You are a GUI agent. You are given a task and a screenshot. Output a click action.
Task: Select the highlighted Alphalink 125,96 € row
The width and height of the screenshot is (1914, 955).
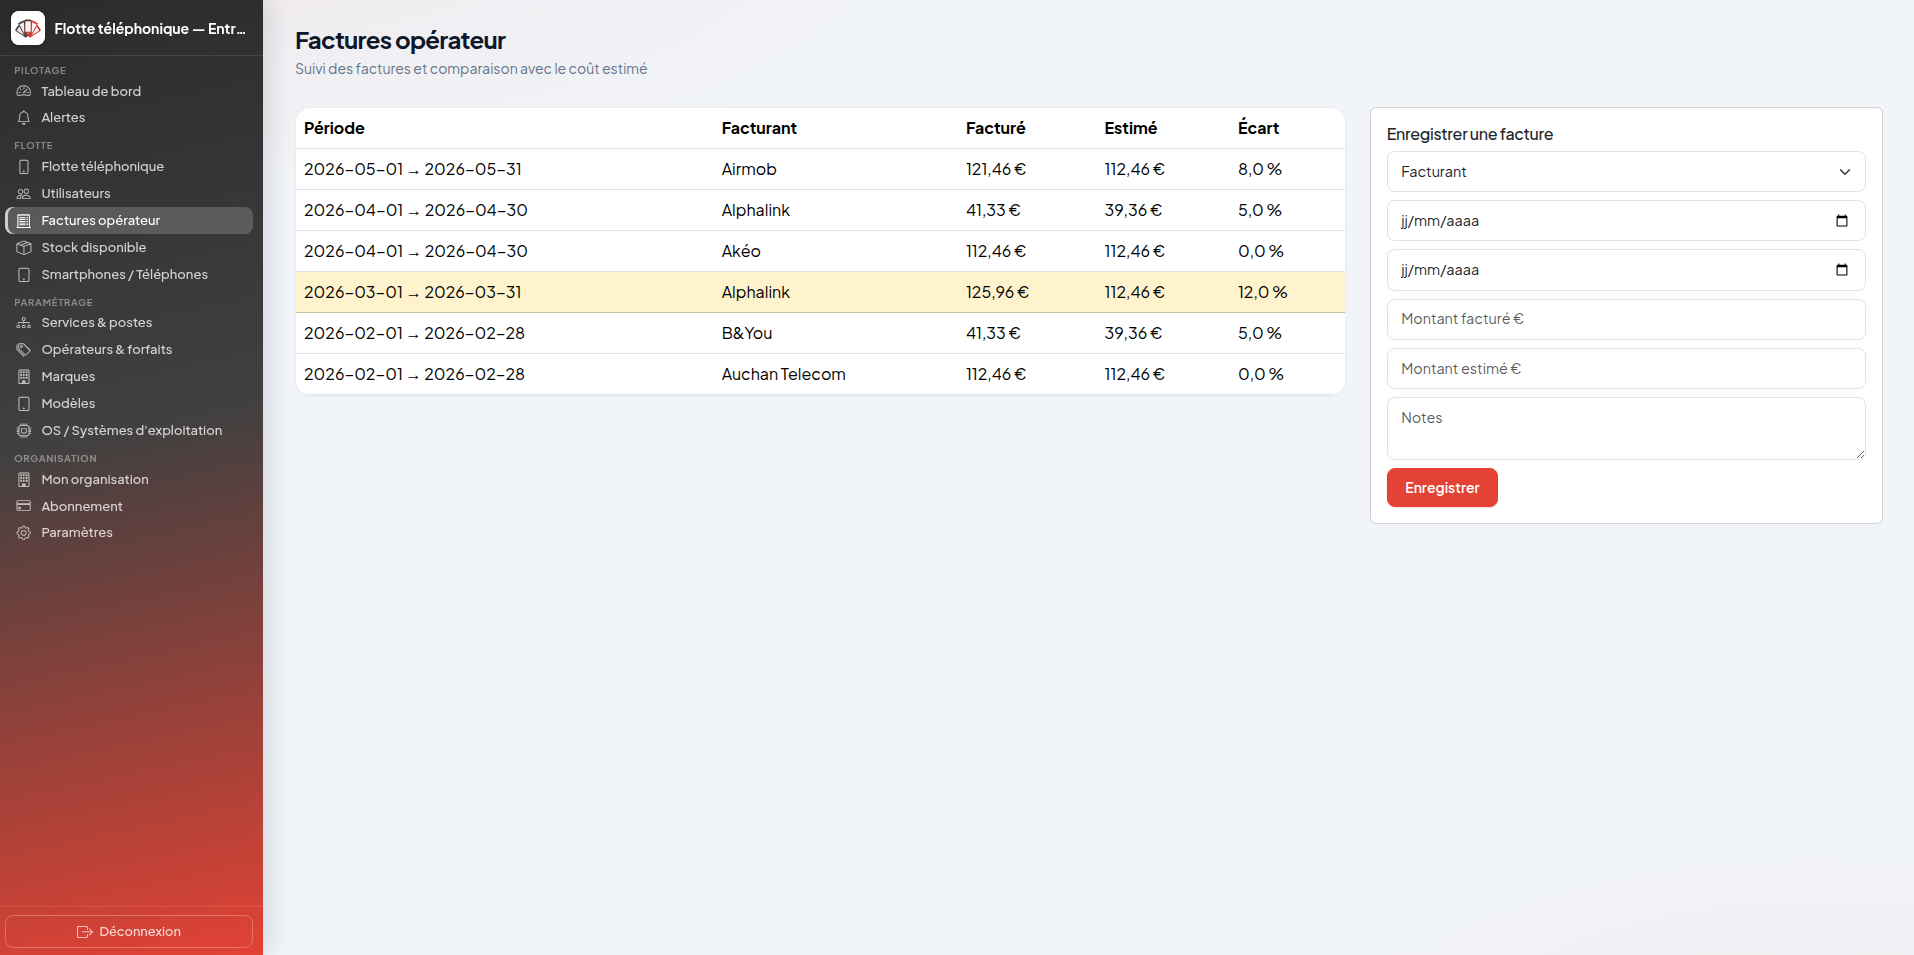tap(820, 292)
